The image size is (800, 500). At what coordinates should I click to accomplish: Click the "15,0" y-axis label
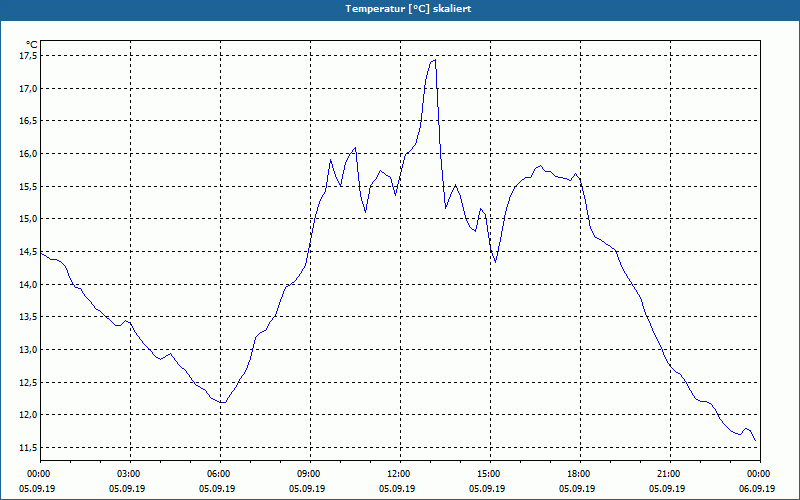(28, 219)
